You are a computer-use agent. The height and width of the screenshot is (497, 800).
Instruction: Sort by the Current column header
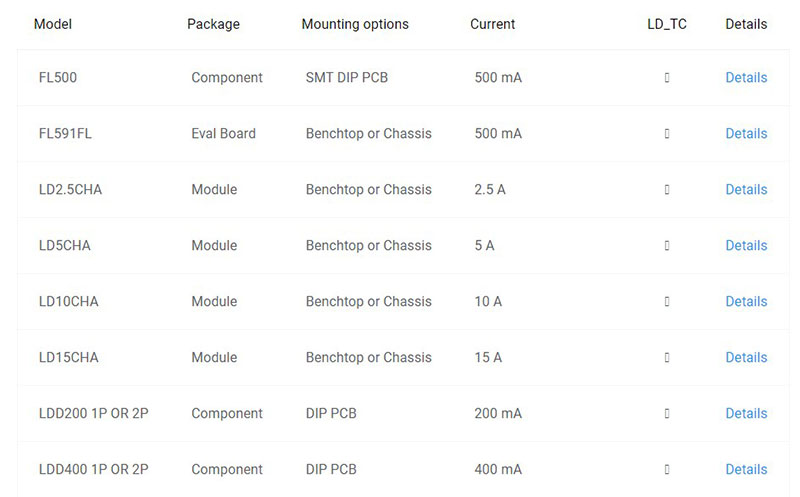click(492, 24)
